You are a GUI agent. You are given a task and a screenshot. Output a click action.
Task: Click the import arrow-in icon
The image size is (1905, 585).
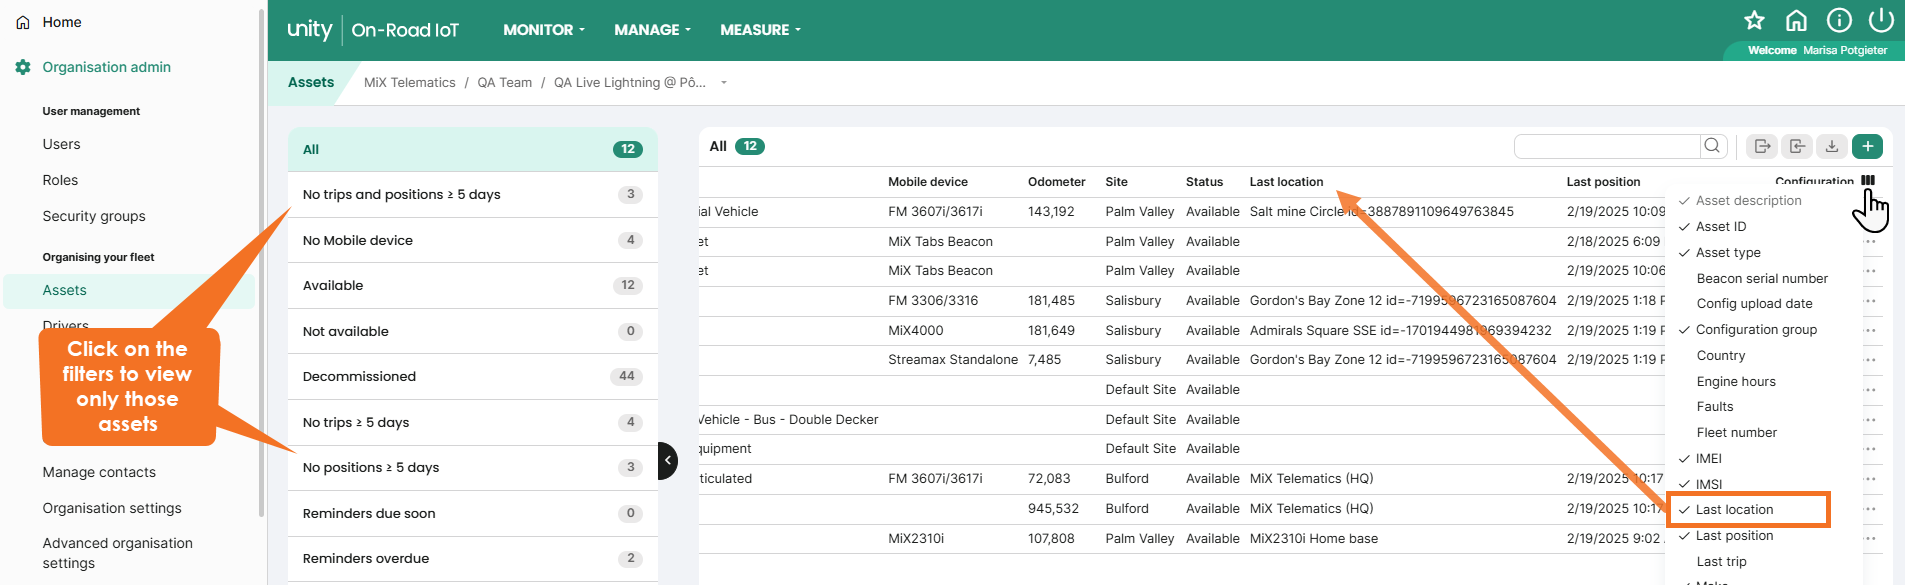[1797, 146]
